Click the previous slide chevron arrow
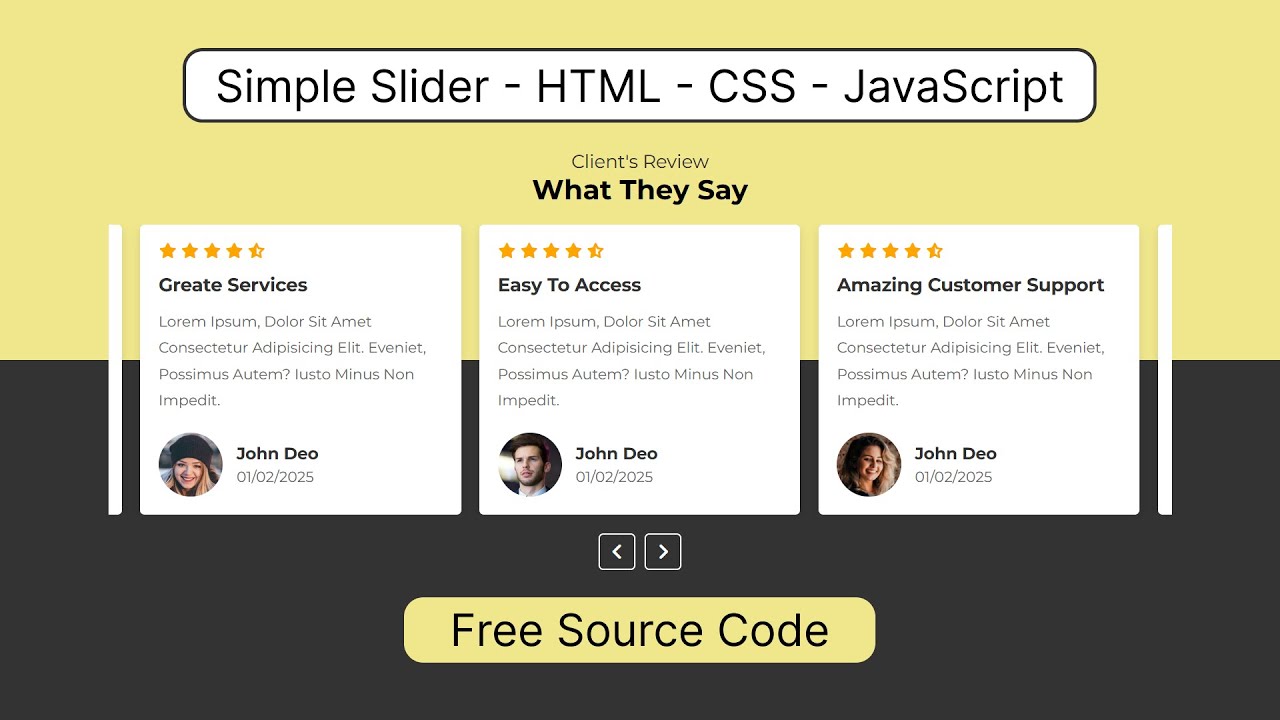Image resolution: width=1280 pixels, height=720 pixels. coord(617,551)
